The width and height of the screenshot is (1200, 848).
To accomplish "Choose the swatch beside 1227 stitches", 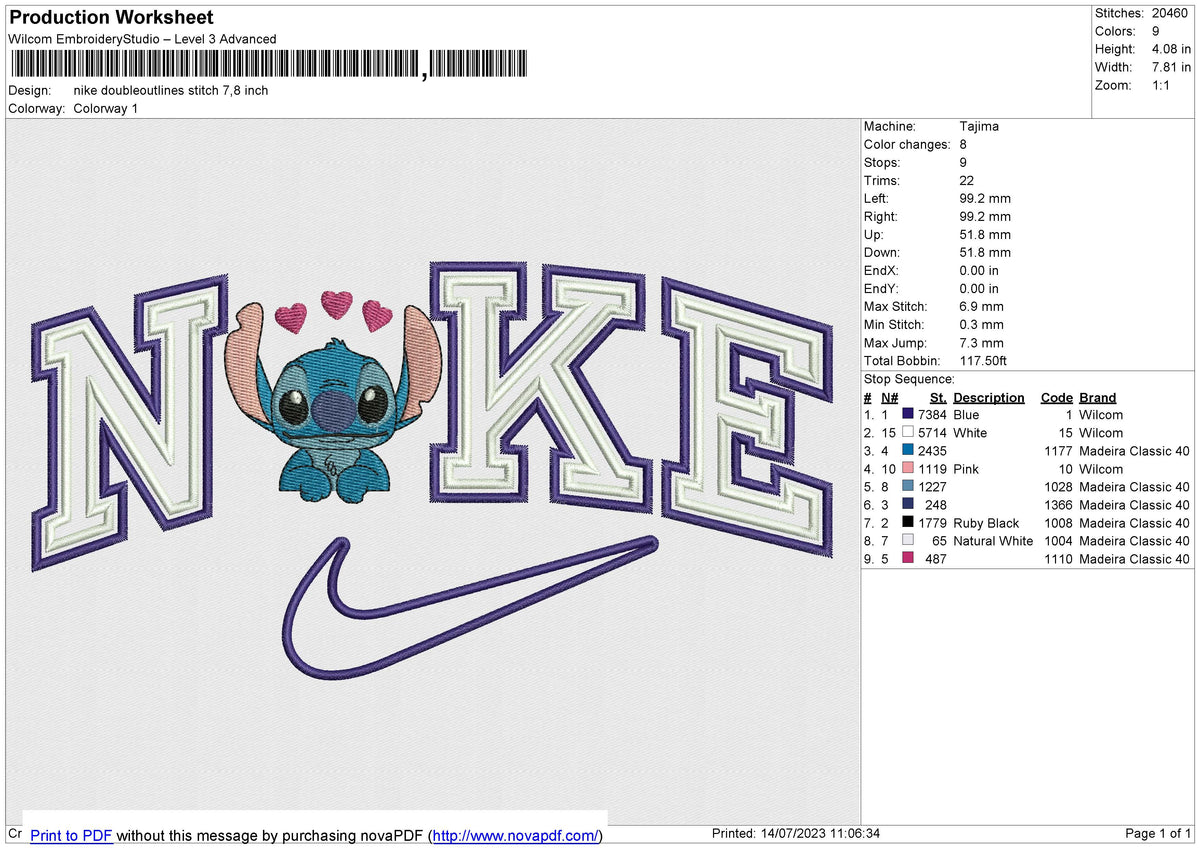I will pyautogui.click(x=908, y=487).
